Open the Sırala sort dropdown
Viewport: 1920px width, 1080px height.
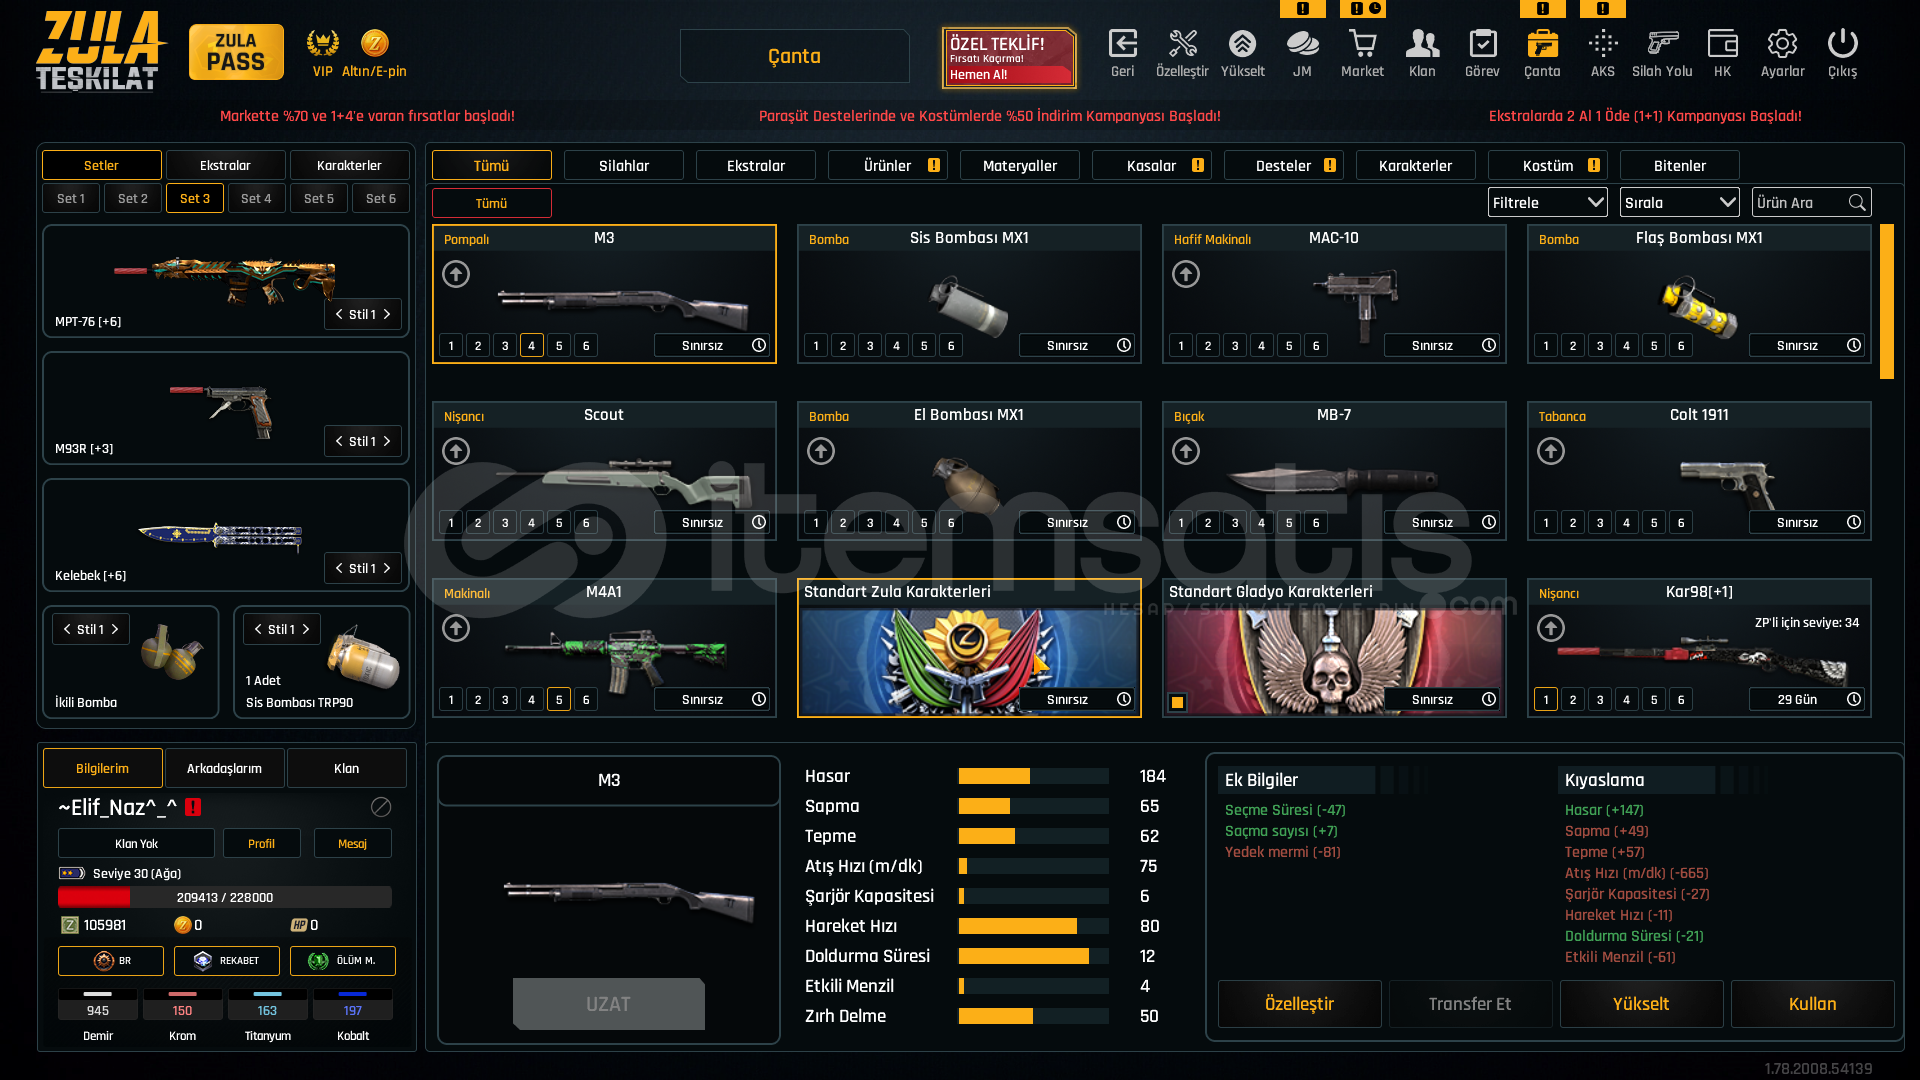click(x=1679, y=202)
